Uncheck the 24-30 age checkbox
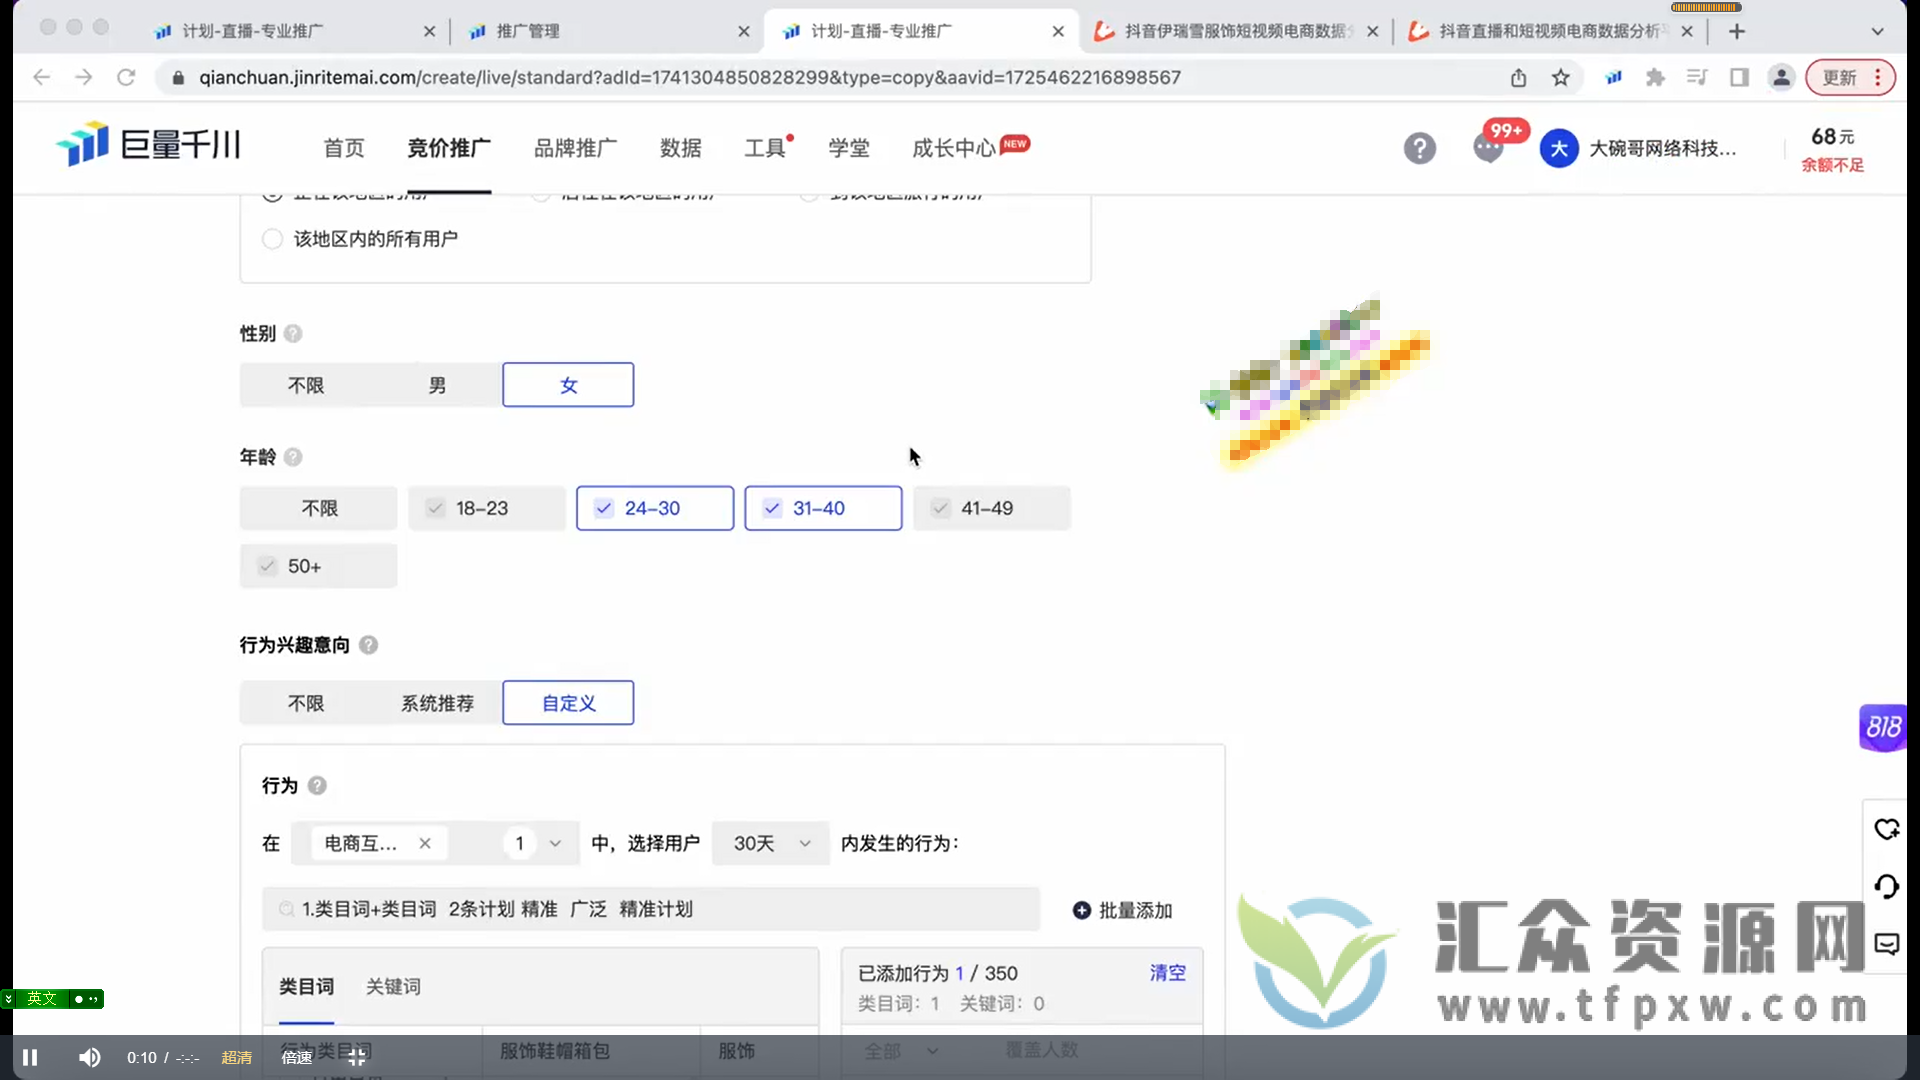 603,508
